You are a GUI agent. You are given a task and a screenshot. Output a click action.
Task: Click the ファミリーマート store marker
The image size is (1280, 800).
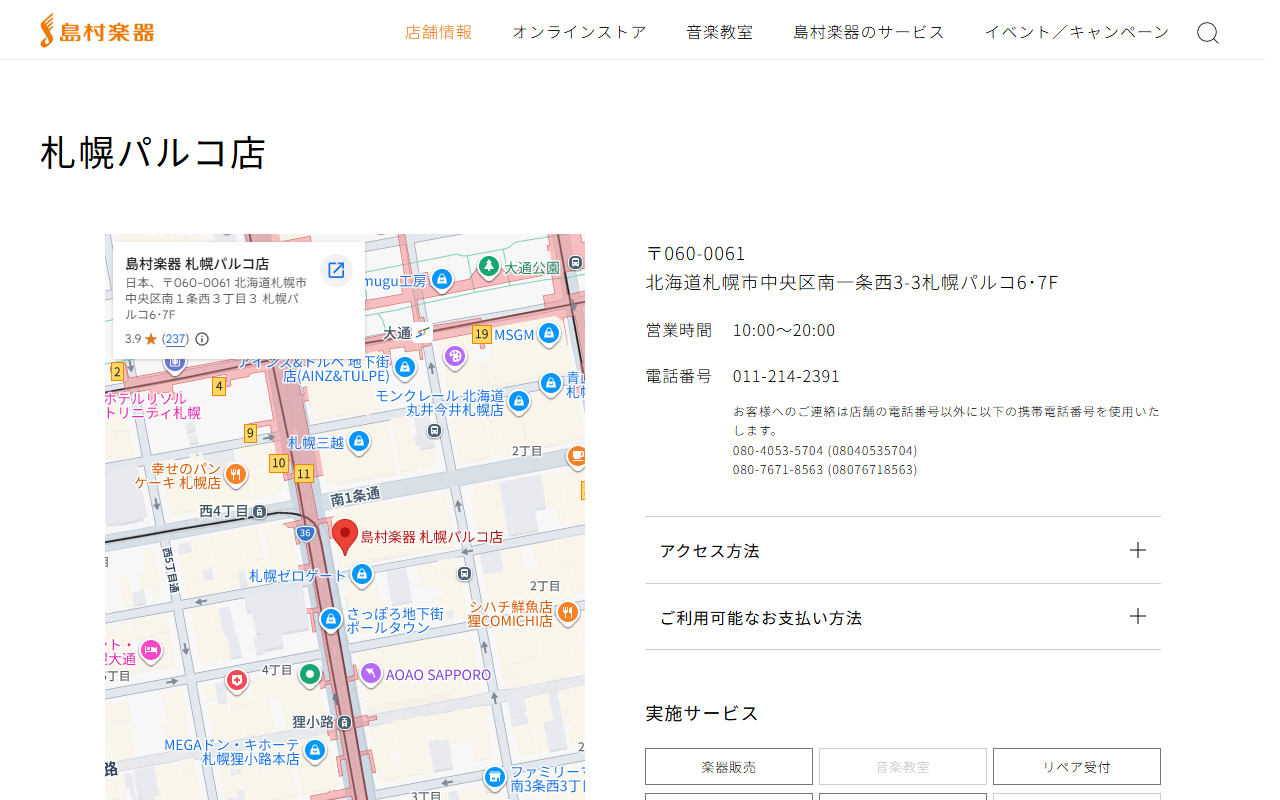pos(495,777)
